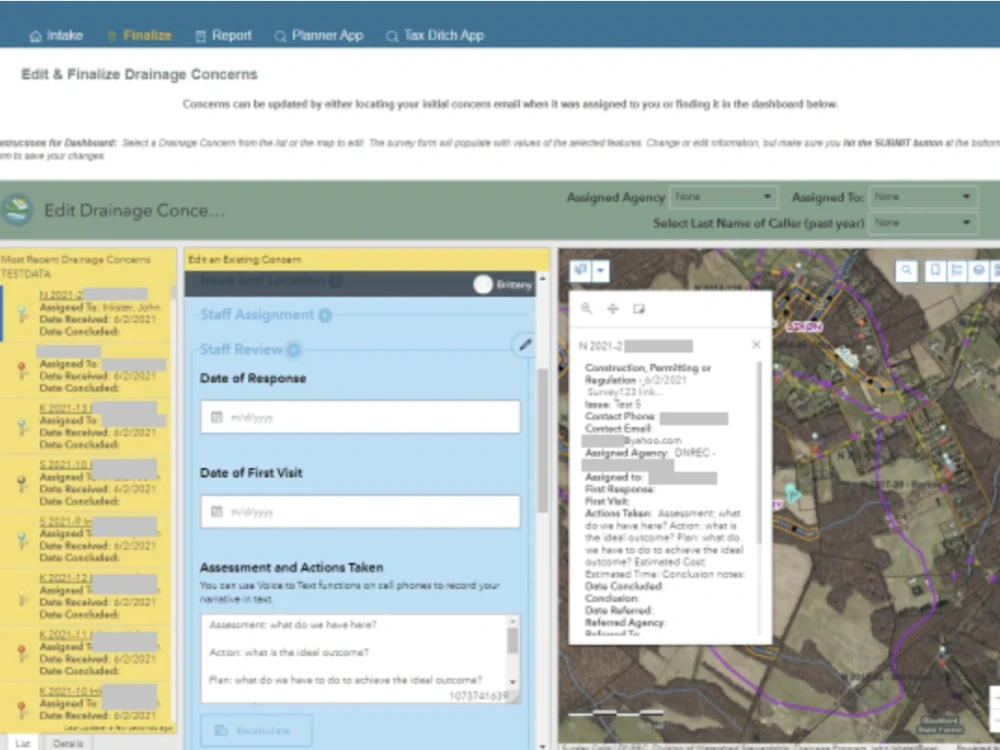This screenshot has height=750, width=1000.
Task: Click pin icon beside K 2021-11 concern
Action: tap(22, 653)
